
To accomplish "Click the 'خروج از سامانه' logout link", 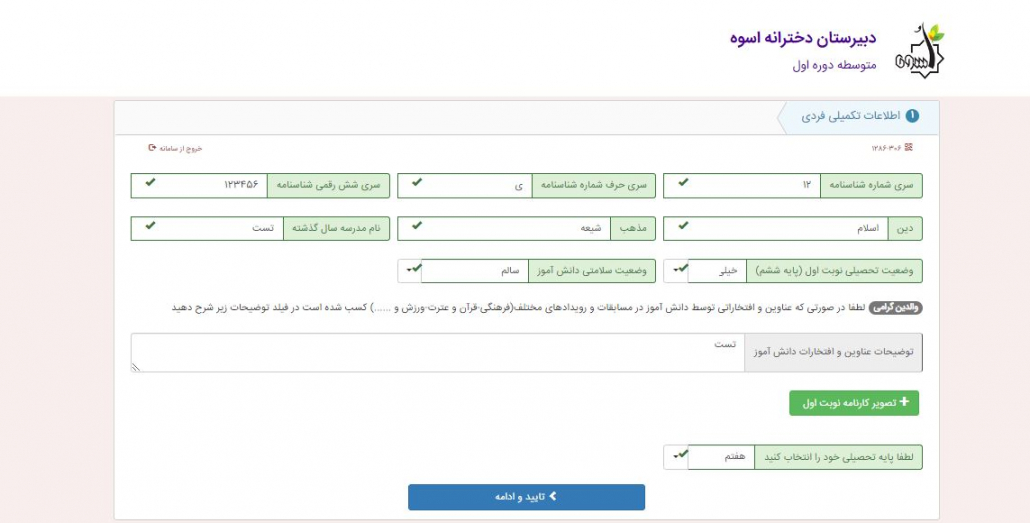I will [175, 148].
